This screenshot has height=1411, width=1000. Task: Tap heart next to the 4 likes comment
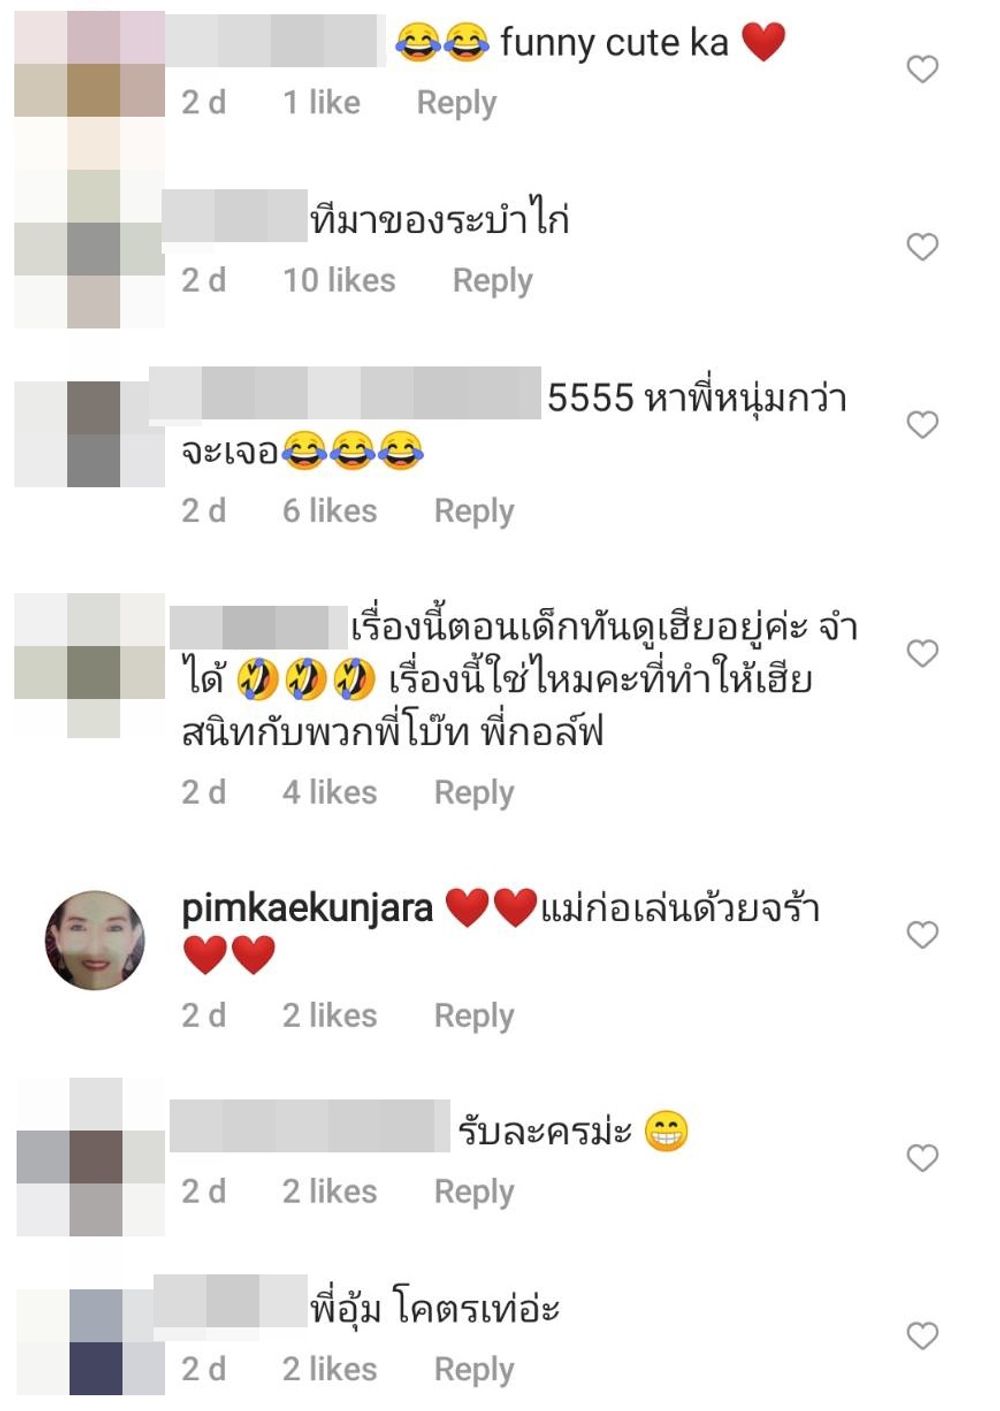(x=922, y=653)
